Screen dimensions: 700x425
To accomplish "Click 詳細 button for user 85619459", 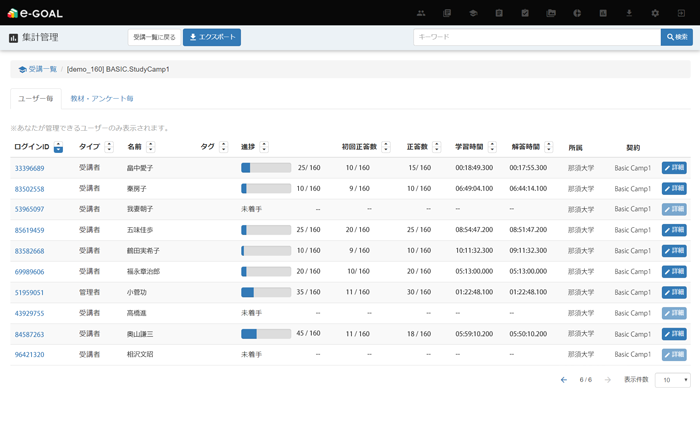I will [x=674, y=230].
